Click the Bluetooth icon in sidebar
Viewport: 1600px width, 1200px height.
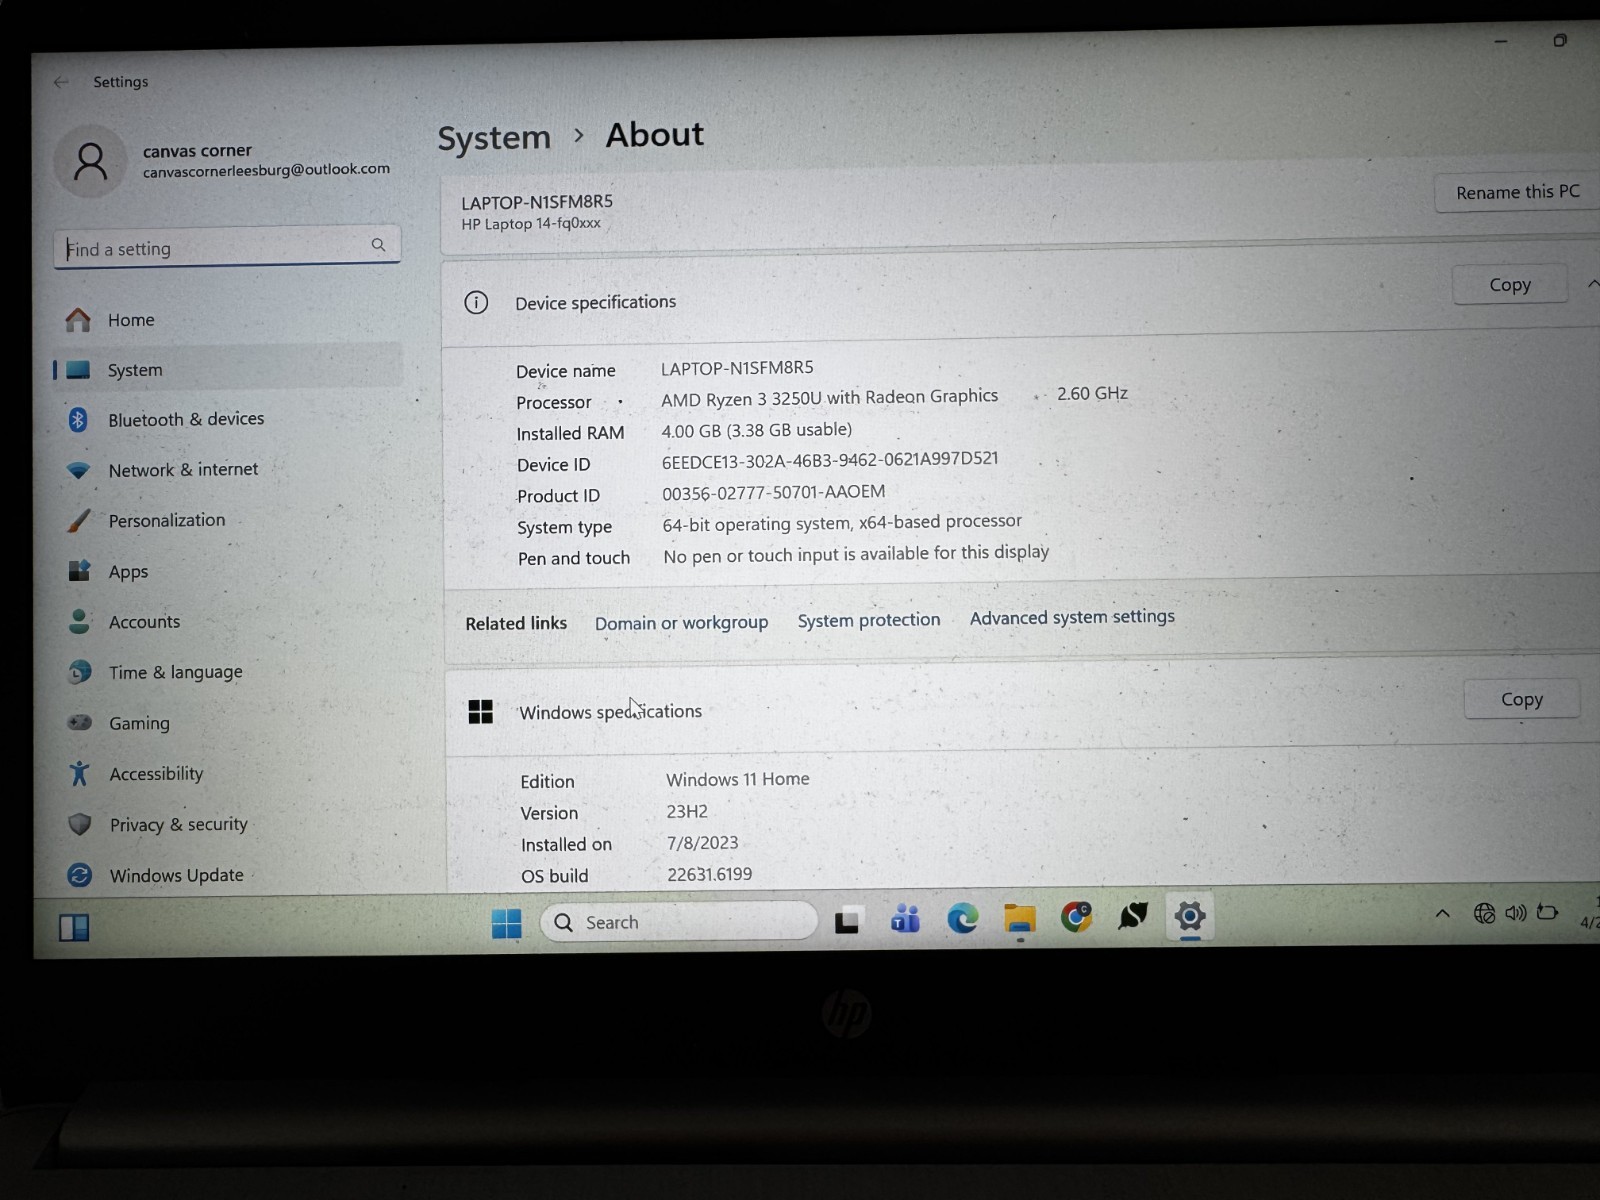(x=78, y=419)
